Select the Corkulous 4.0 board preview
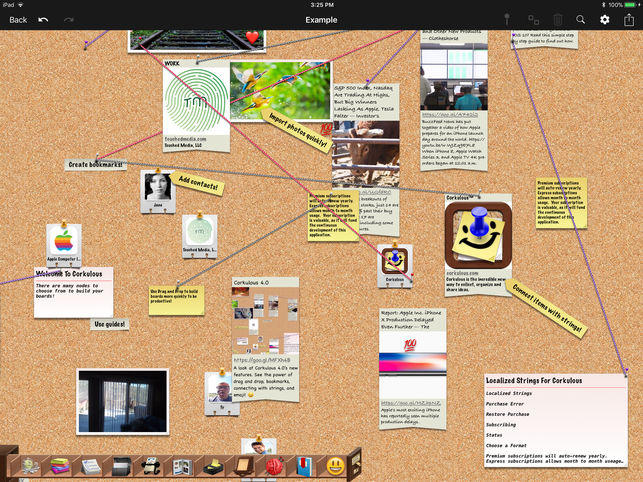This screenshot has height=482, width=643. [265, 320]
